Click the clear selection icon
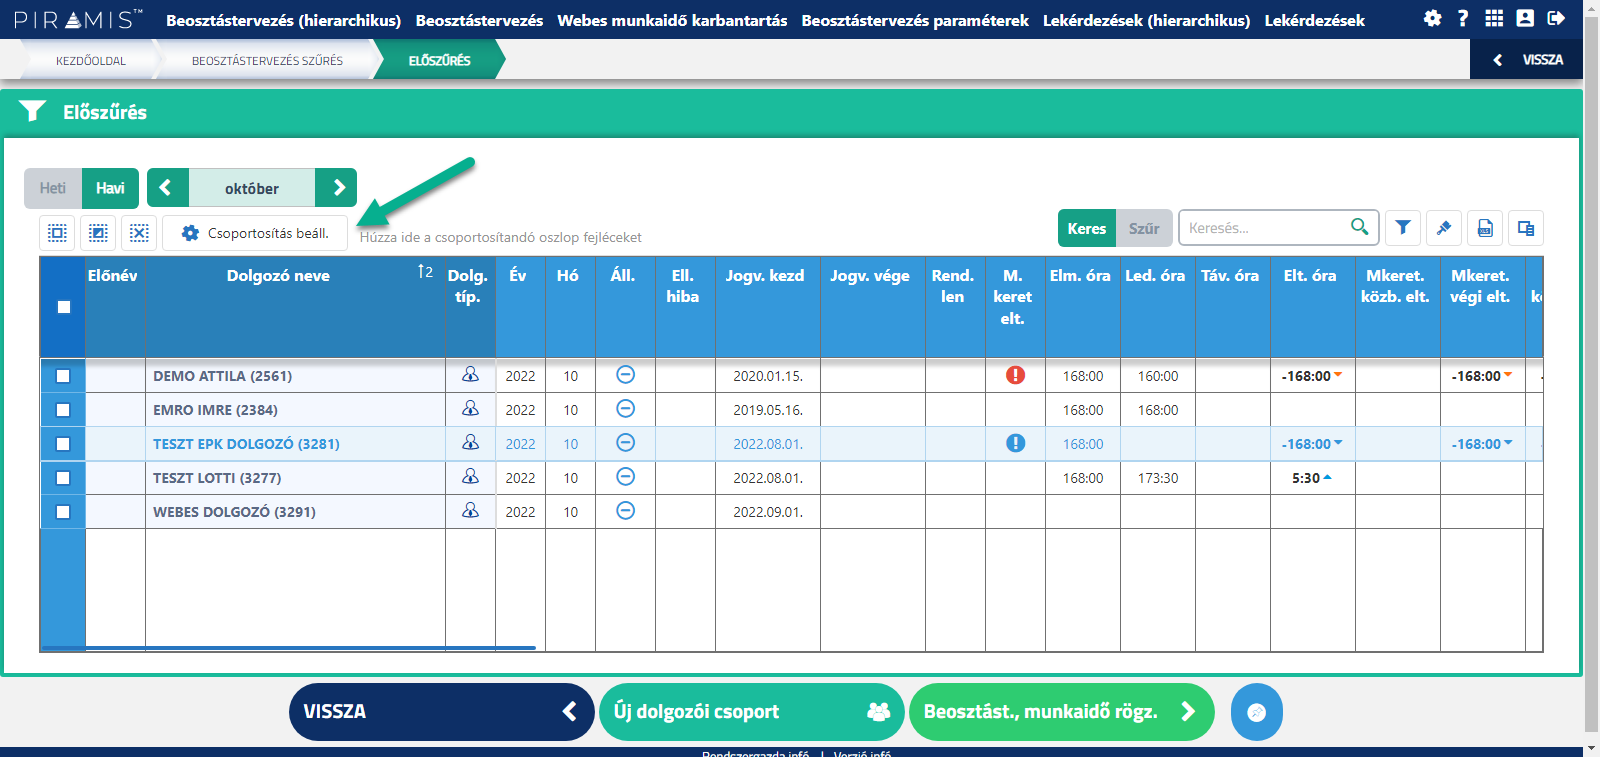The image size is (1600, 757). (139, 233)
